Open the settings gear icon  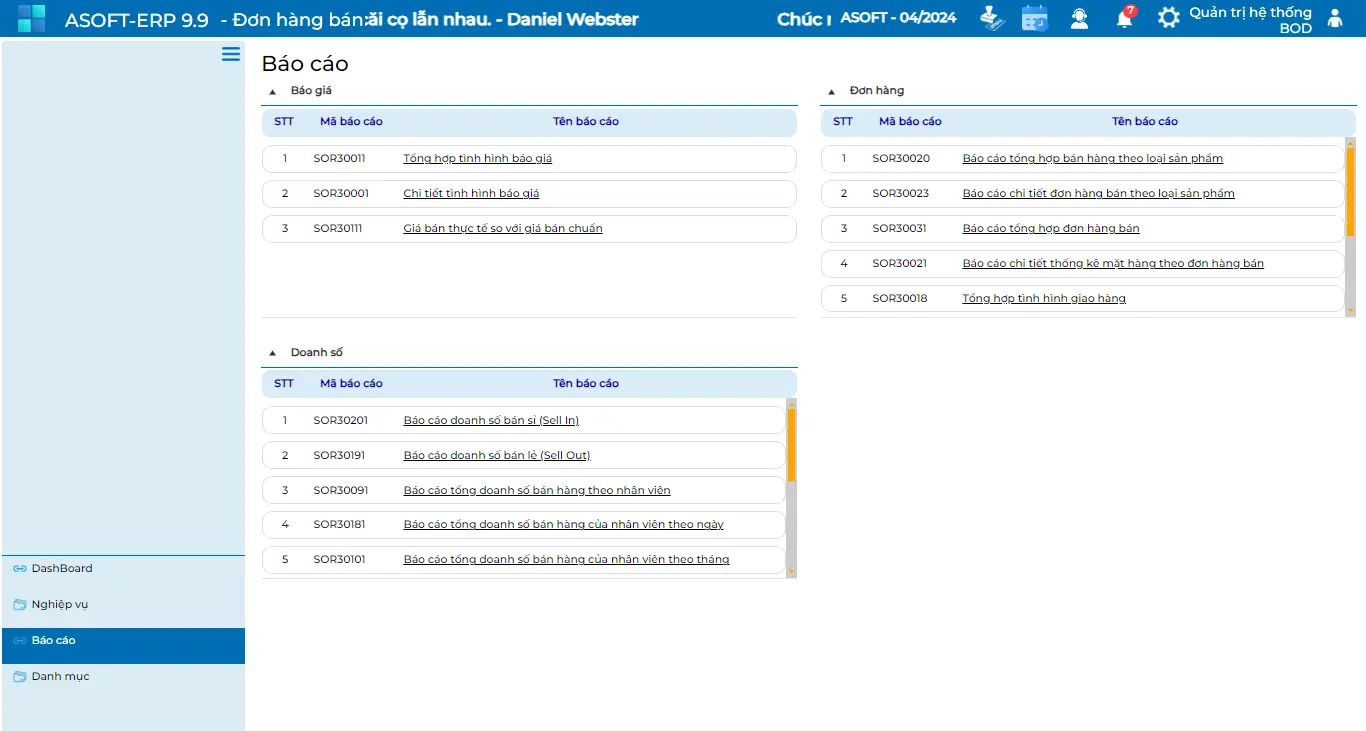[1168, 18]
